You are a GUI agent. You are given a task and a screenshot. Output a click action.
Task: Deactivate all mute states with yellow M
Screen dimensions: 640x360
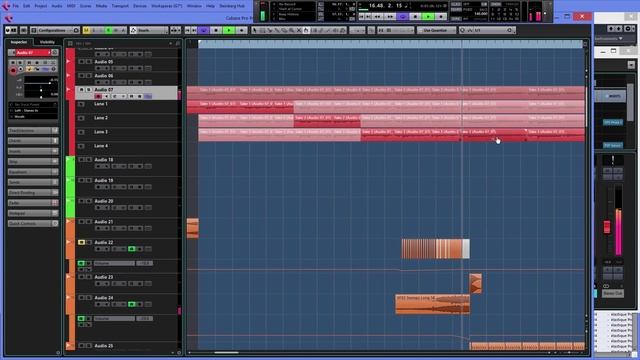pyautogui.click(x=86, y=30)
